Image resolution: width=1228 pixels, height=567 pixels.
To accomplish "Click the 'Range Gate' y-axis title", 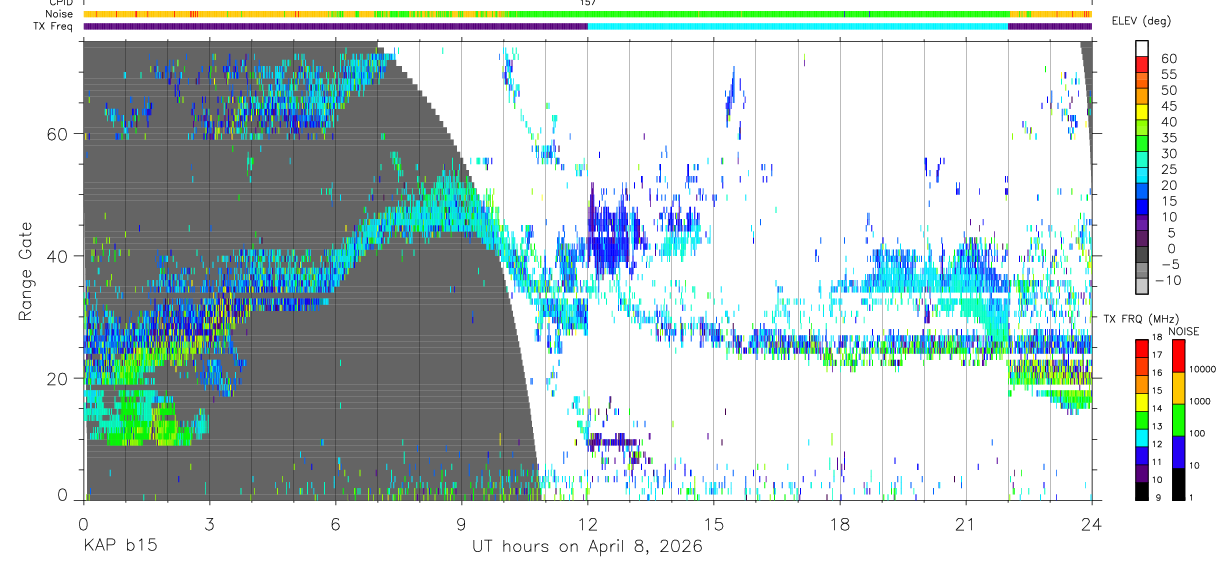I will point(26,272).
